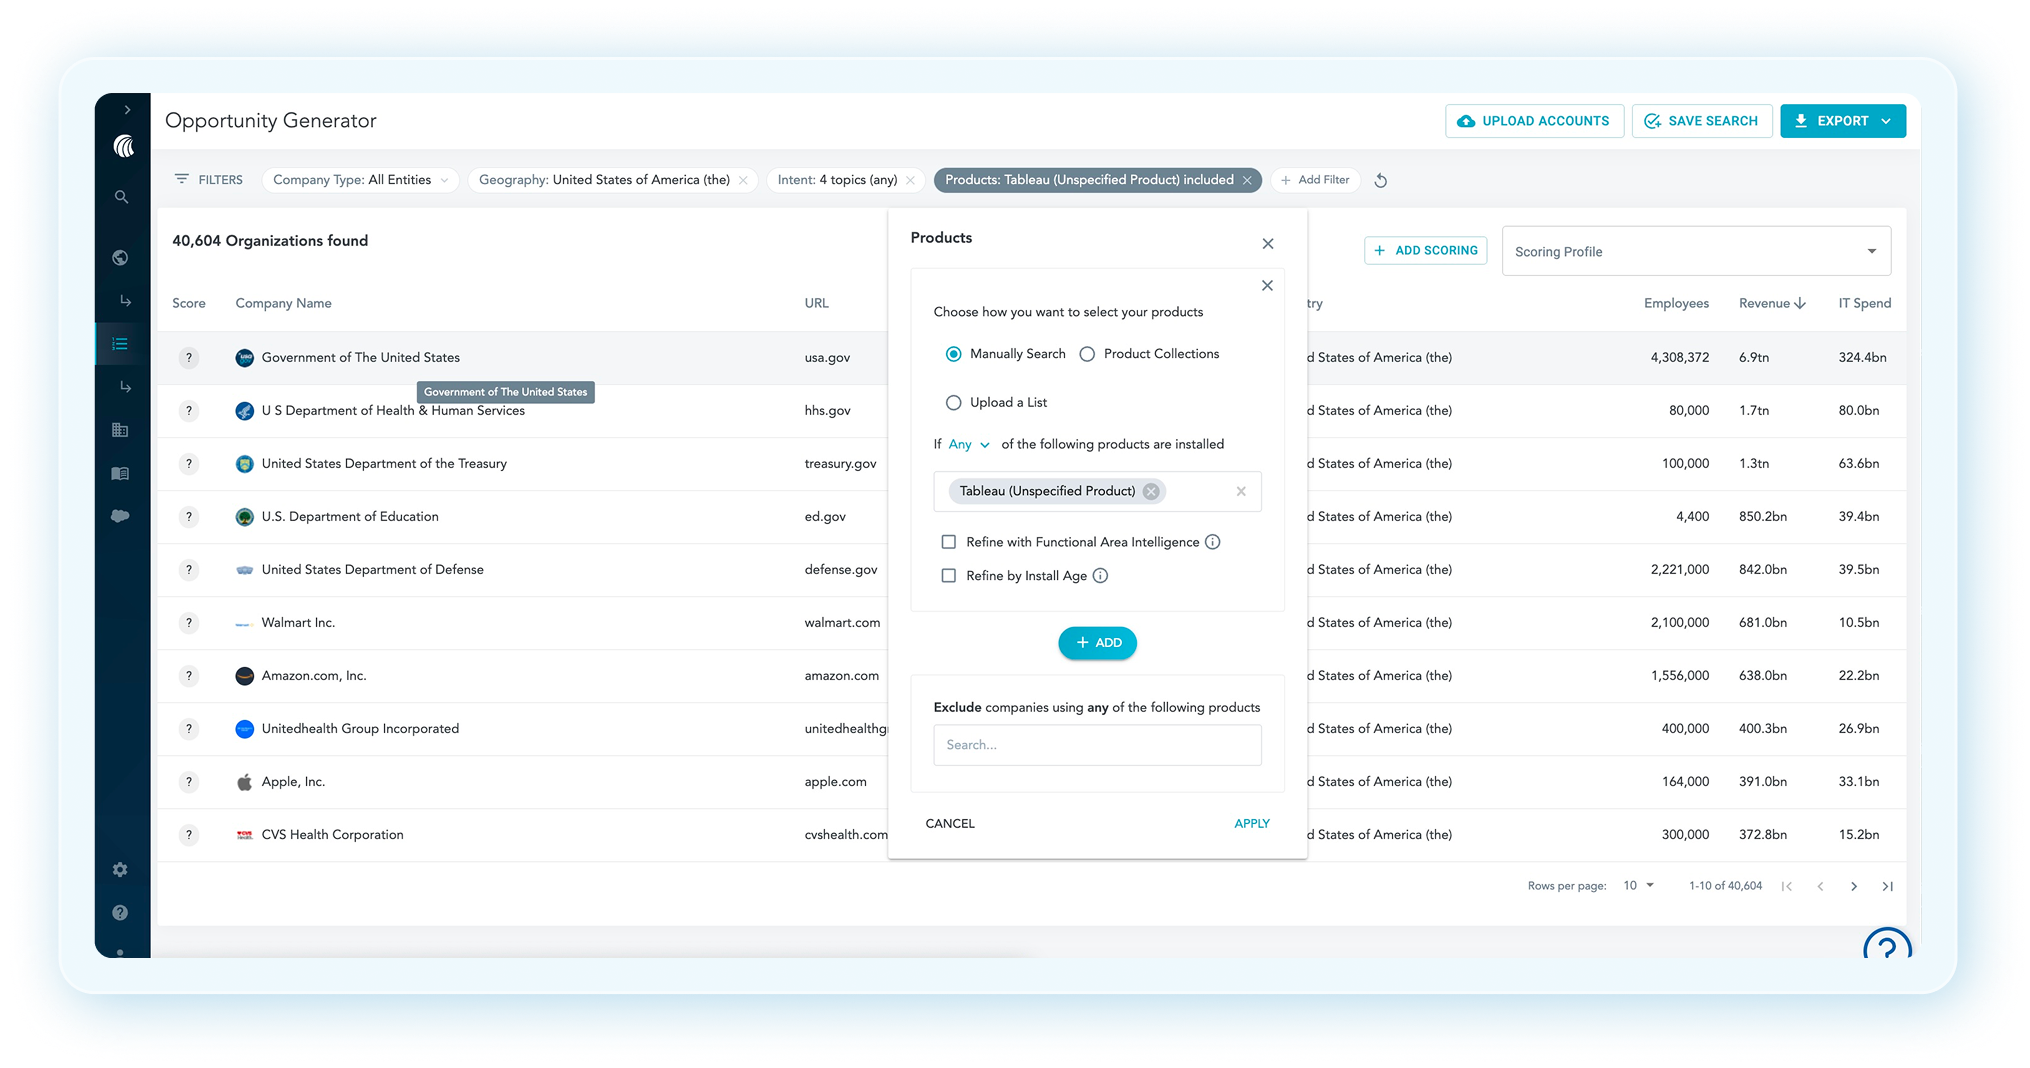Click APPLY in the Products panel
The height and width of the screenshot is (1068, 2030).
tap(1252, 824)
